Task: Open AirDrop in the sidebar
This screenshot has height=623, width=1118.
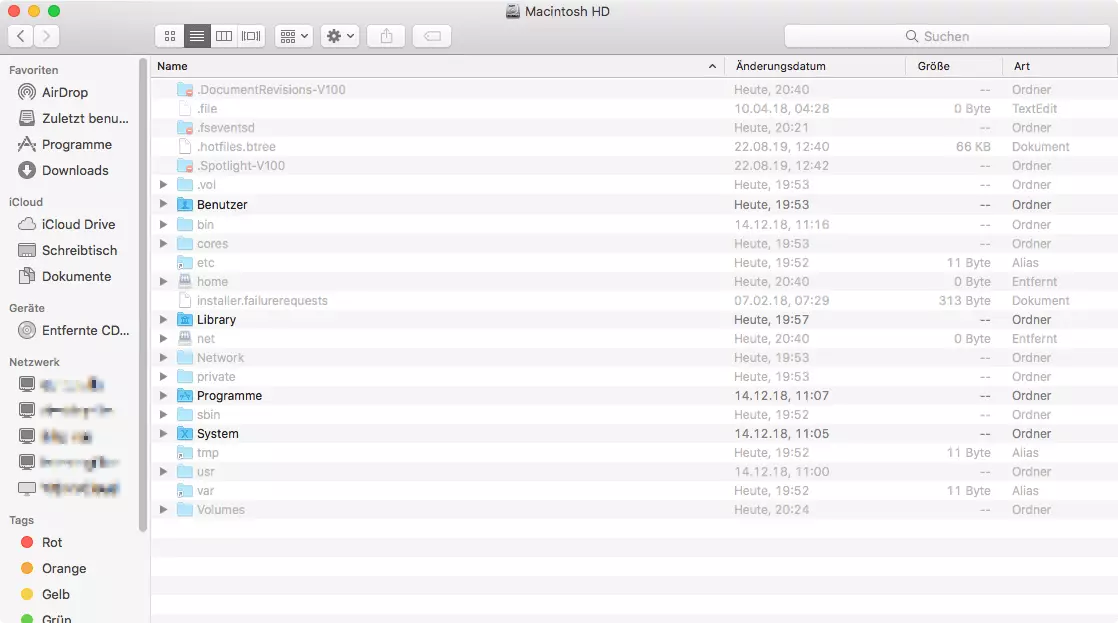Action: (x=64, y=92)
